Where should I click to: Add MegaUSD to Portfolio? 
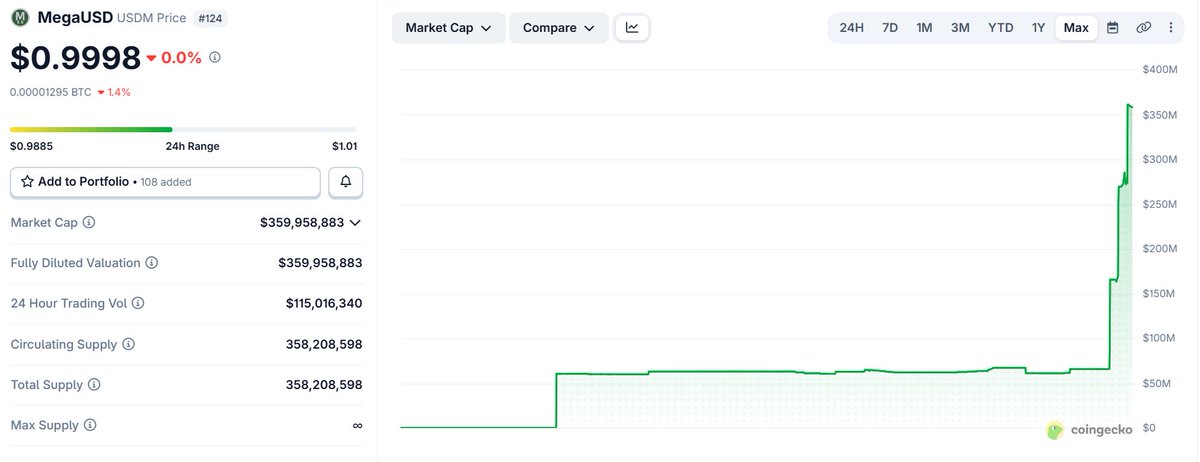click(x=165, y=182)
